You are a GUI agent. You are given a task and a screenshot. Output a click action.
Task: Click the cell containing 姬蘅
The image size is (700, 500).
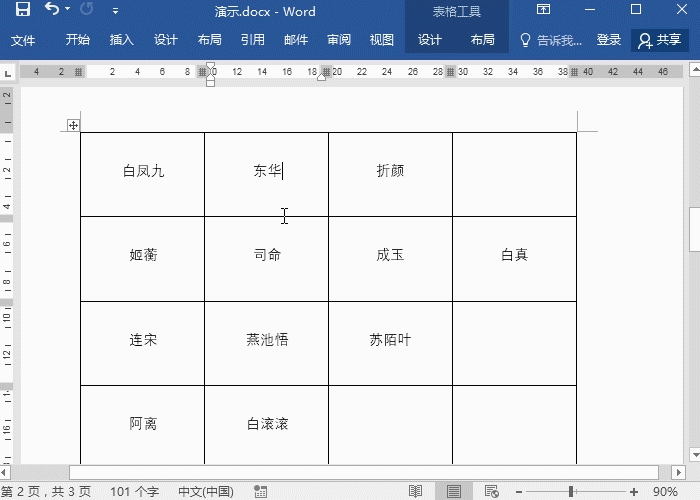coord(142,259)
